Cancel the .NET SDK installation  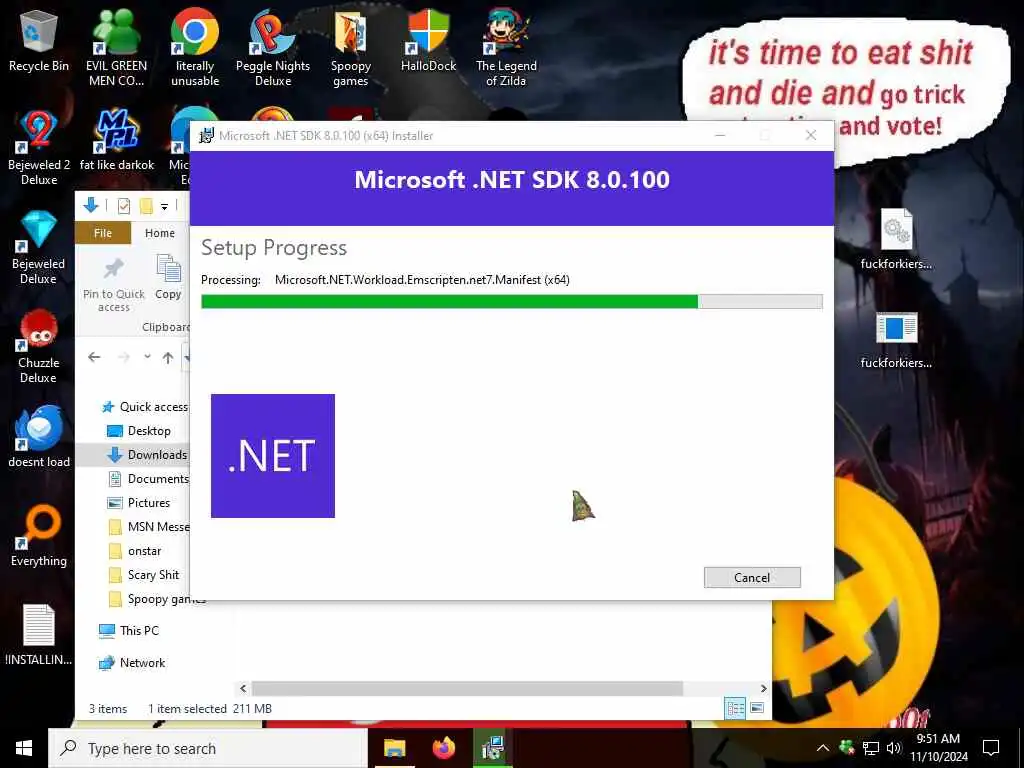[752, 577]
